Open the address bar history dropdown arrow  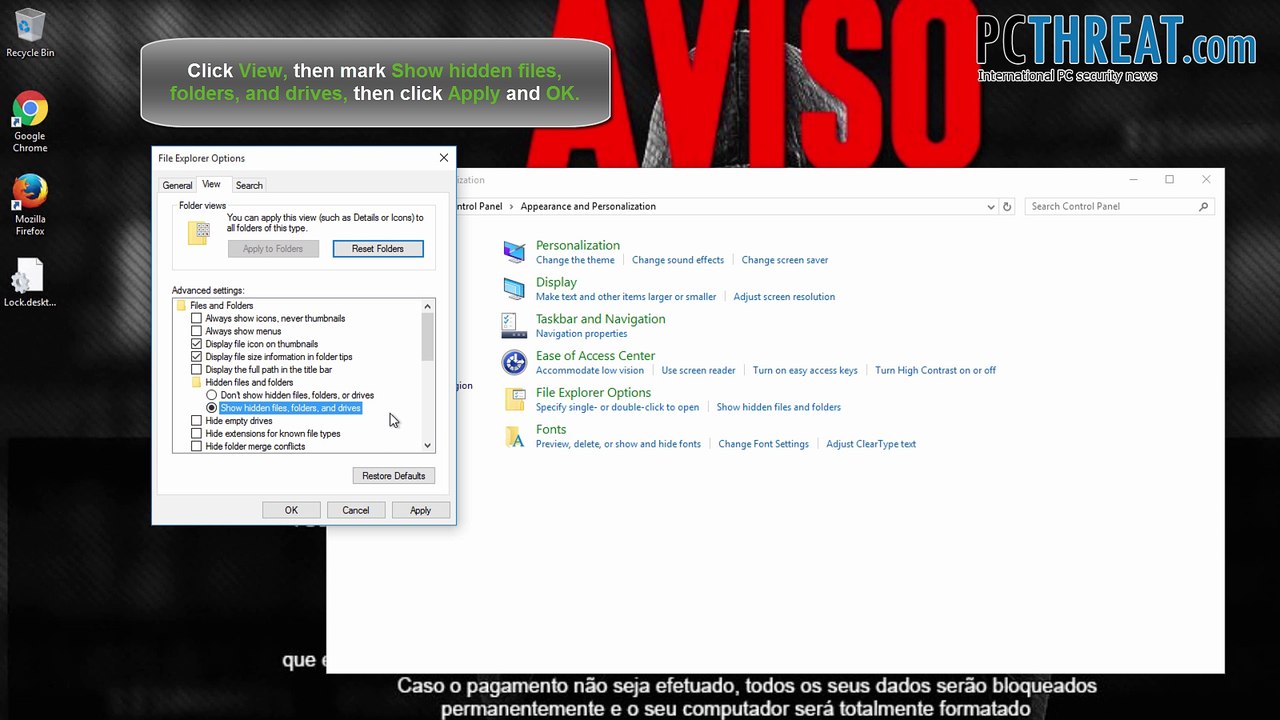991,207
